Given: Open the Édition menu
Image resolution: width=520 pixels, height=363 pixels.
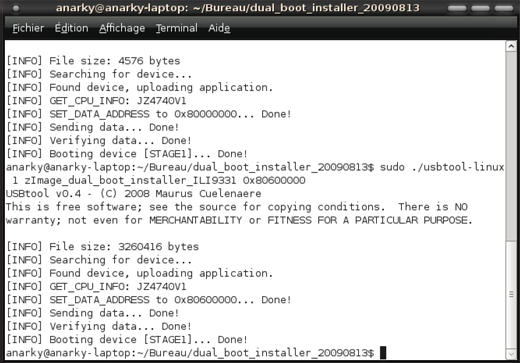Looking at the screenshot, I should point(72,28).
